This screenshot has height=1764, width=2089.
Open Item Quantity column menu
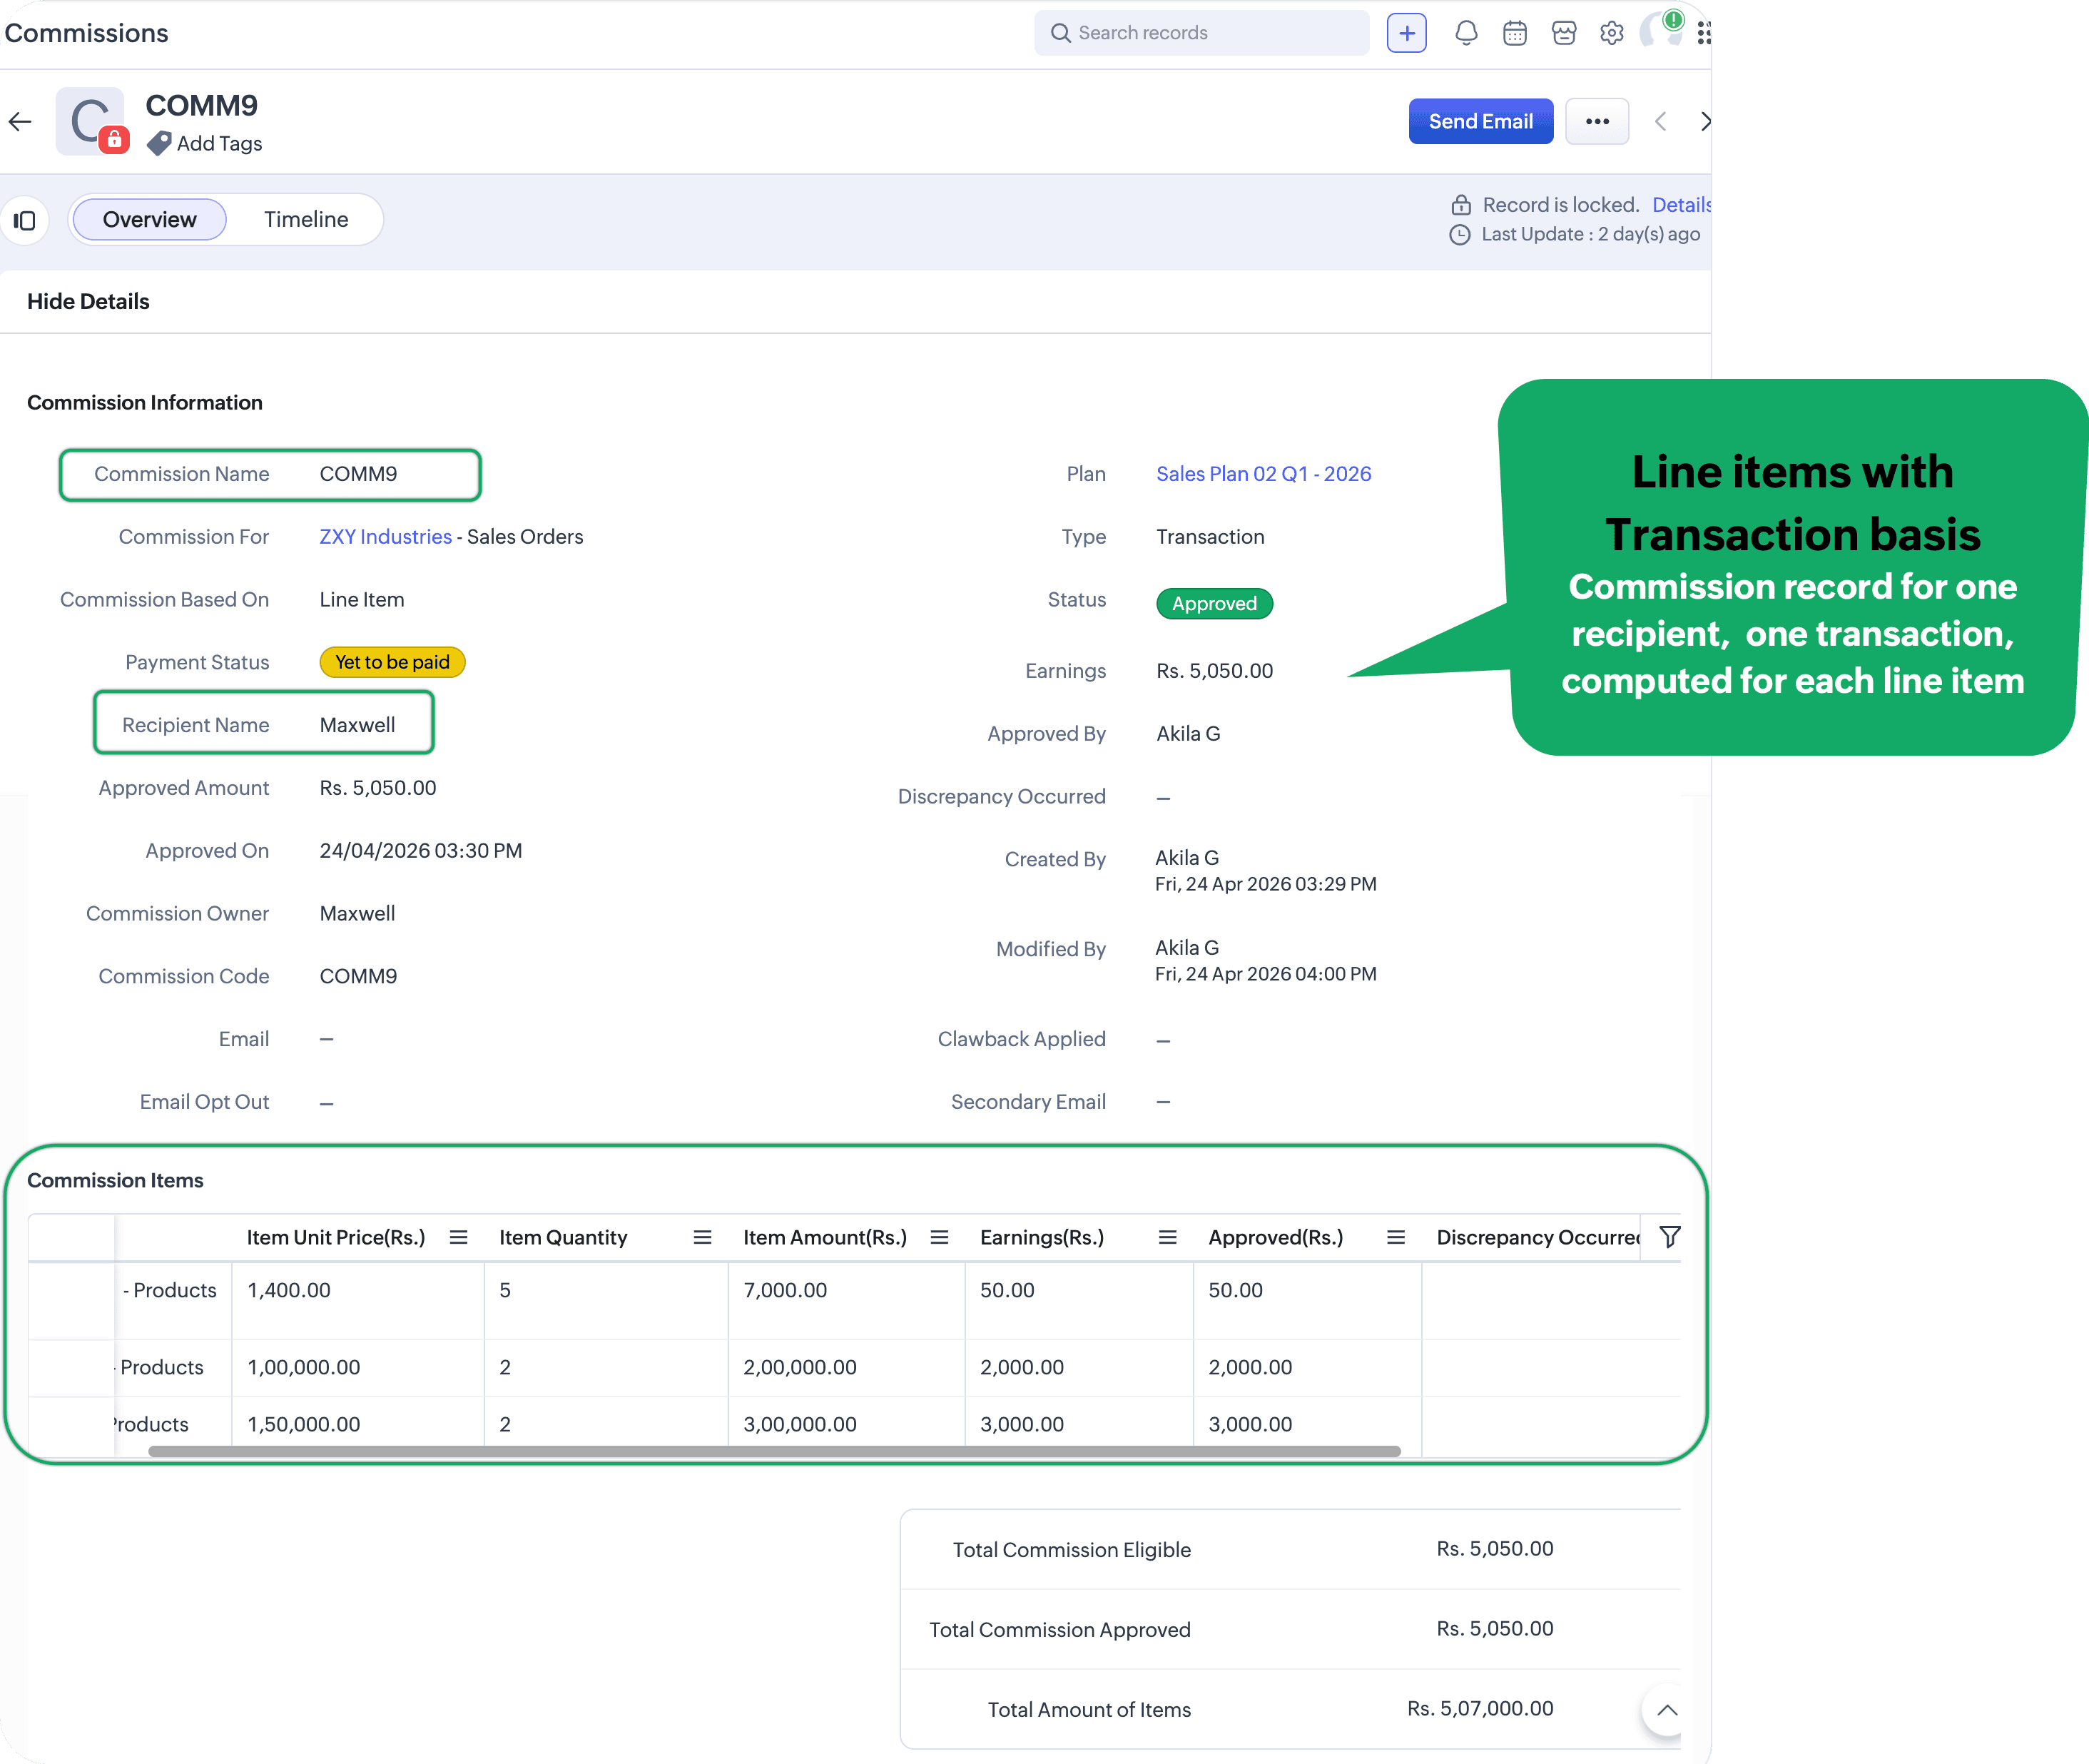tap(703, 1237)
